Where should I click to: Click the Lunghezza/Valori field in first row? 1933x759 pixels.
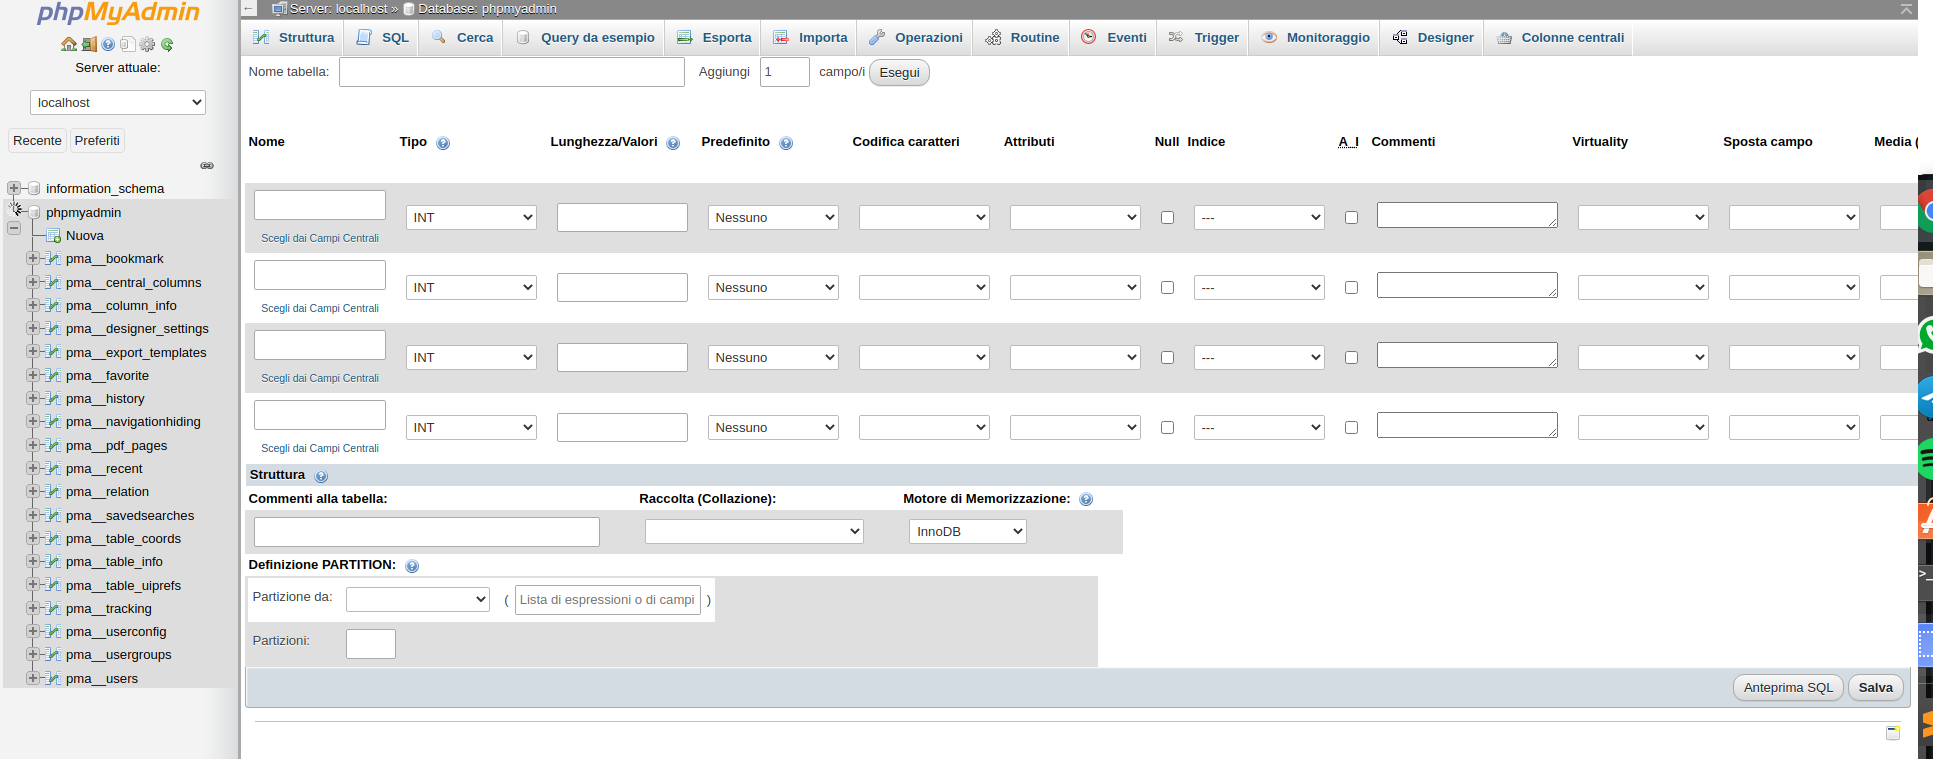click(622, 217)
